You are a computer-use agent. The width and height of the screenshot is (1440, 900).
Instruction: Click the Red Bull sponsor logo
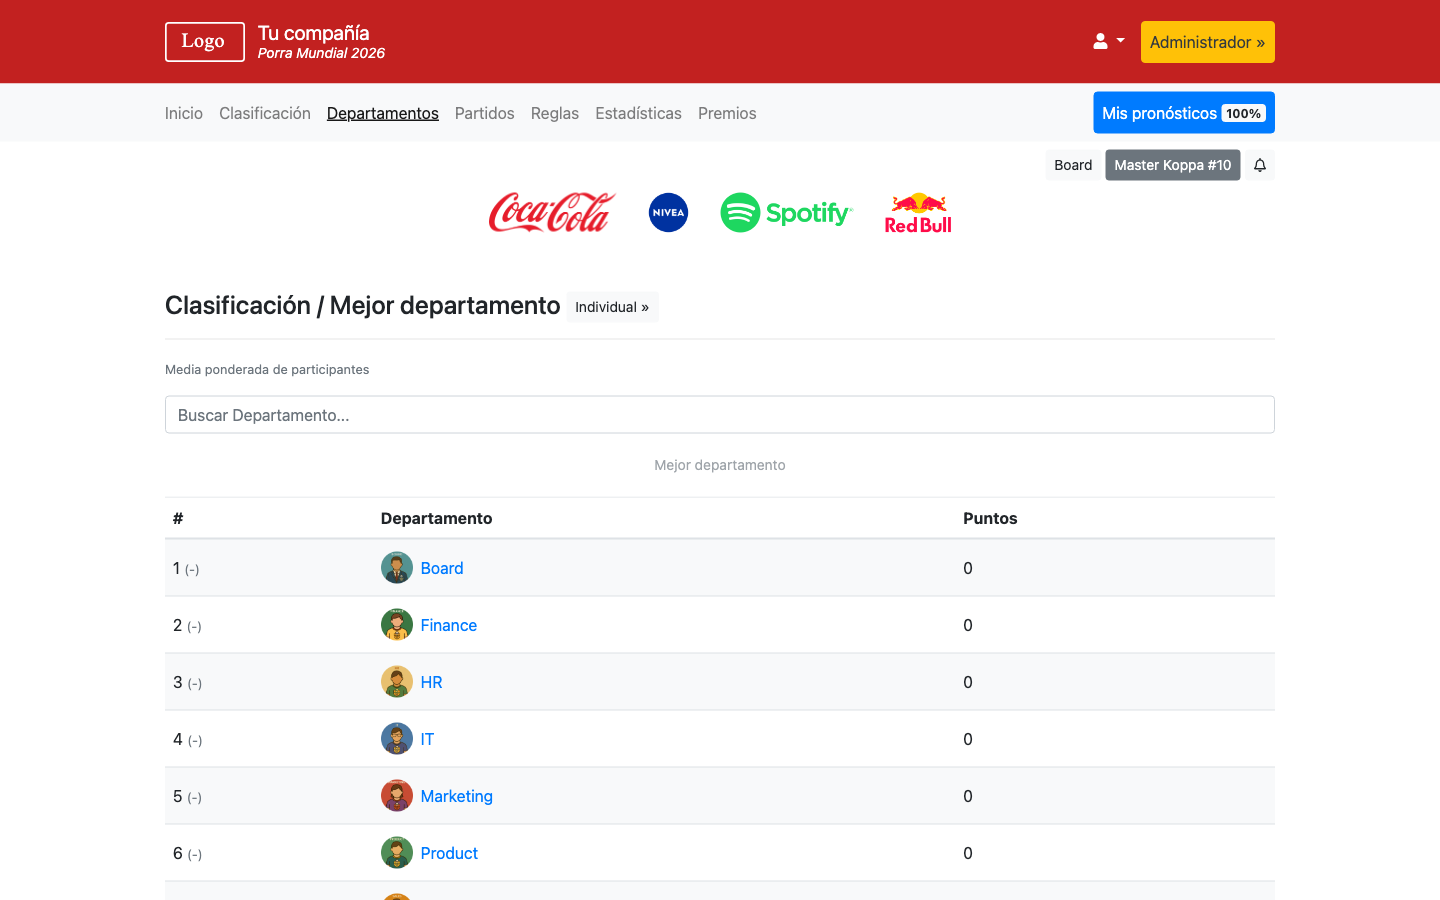click(x=917, y=212)
